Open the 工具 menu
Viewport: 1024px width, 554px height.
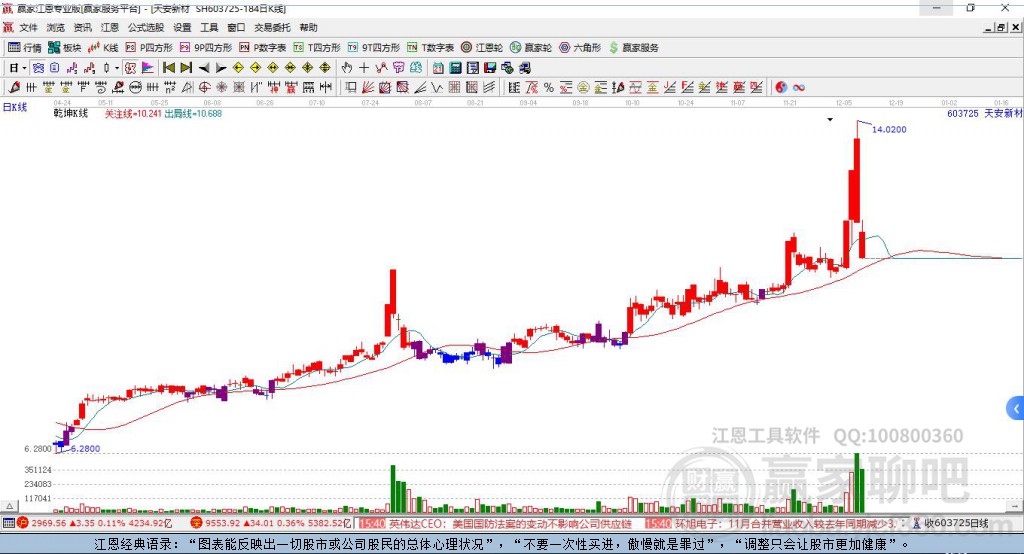[x=209, y=27]
